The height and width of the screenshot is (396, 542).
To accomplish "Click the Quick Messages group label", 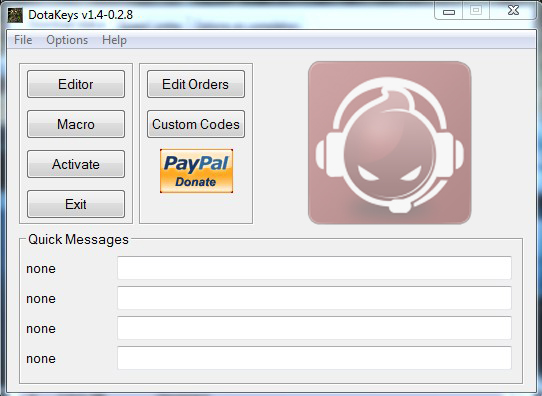I will click(x=78, y=239).
